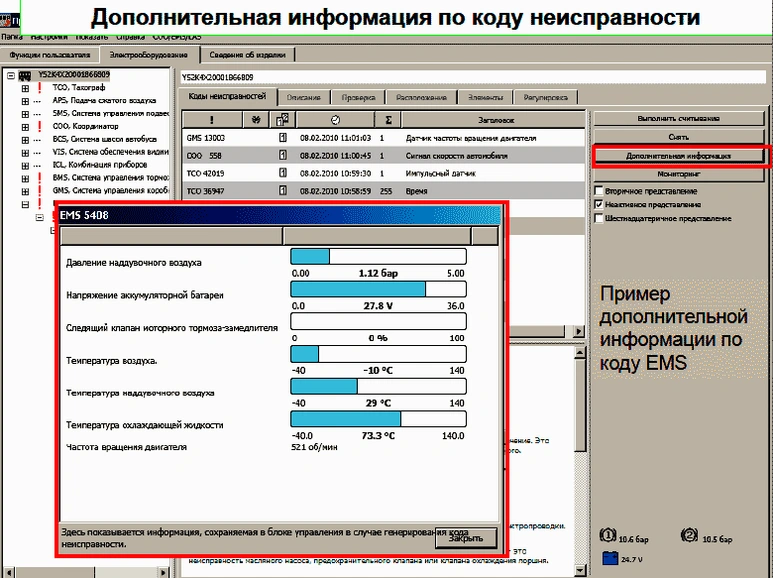Enable the Вторичное представление checkbox
773x578 pixels.
pos(599,190)
